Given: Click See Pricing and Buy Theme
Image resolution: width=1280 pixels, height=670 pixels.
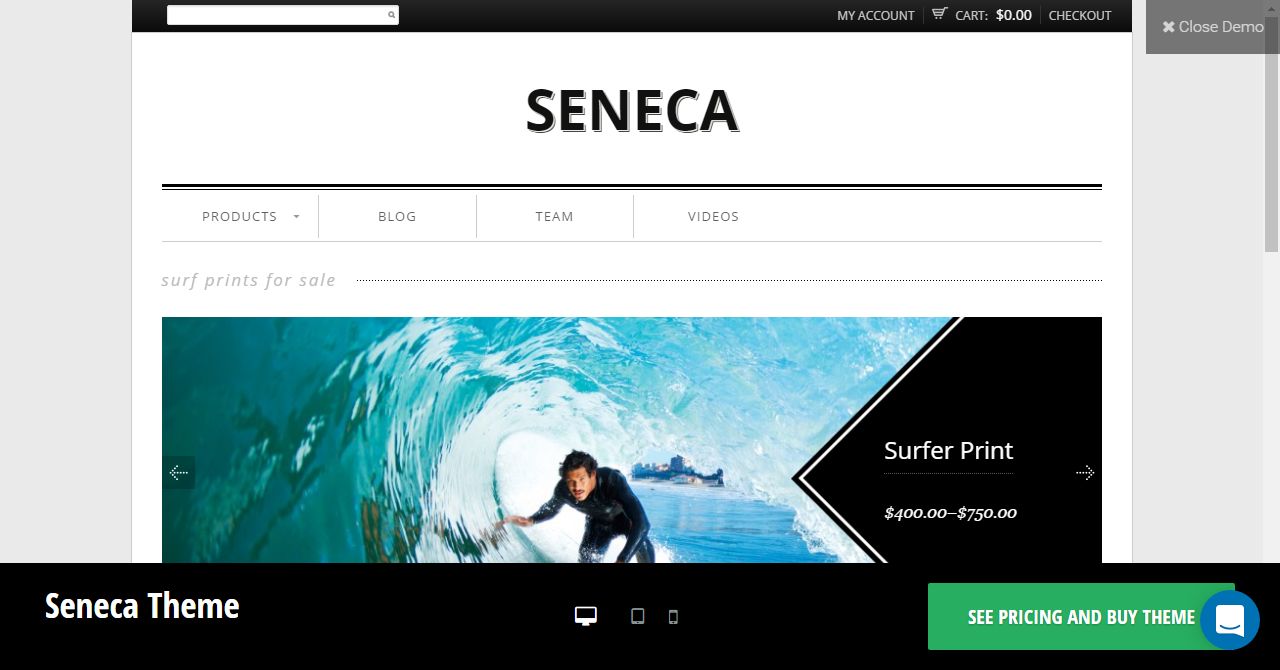Looking at the screenshot, I should [1081, 617].
